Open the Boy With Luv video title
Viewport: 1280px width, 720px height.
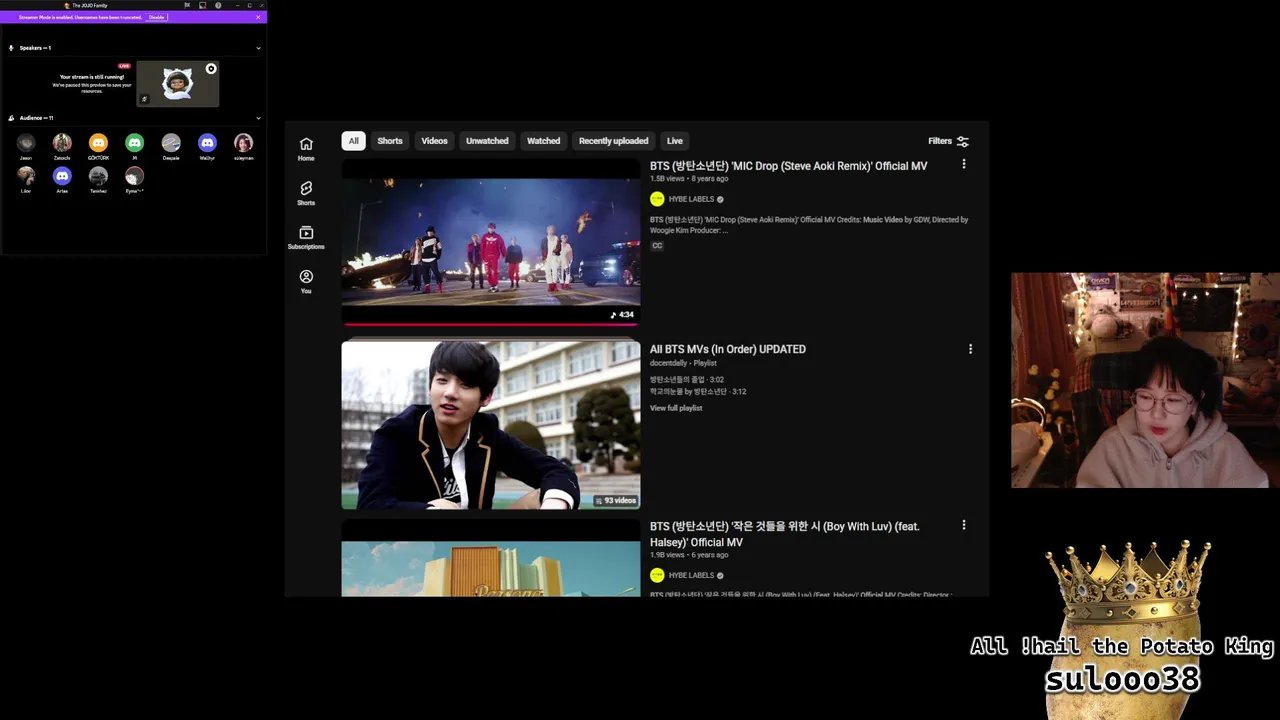[785, 534]
